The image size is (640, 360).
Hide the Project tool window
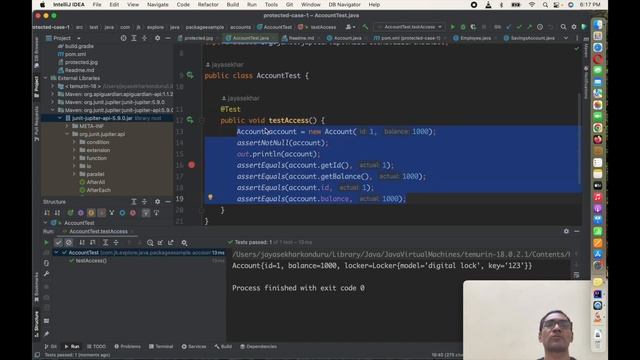168,38
